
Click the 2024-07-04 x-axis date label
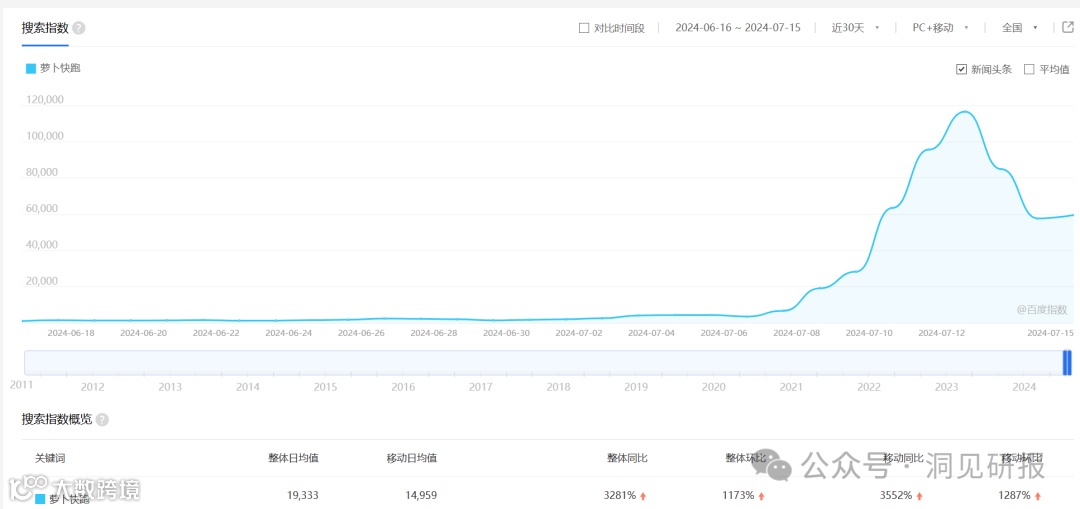652,333
